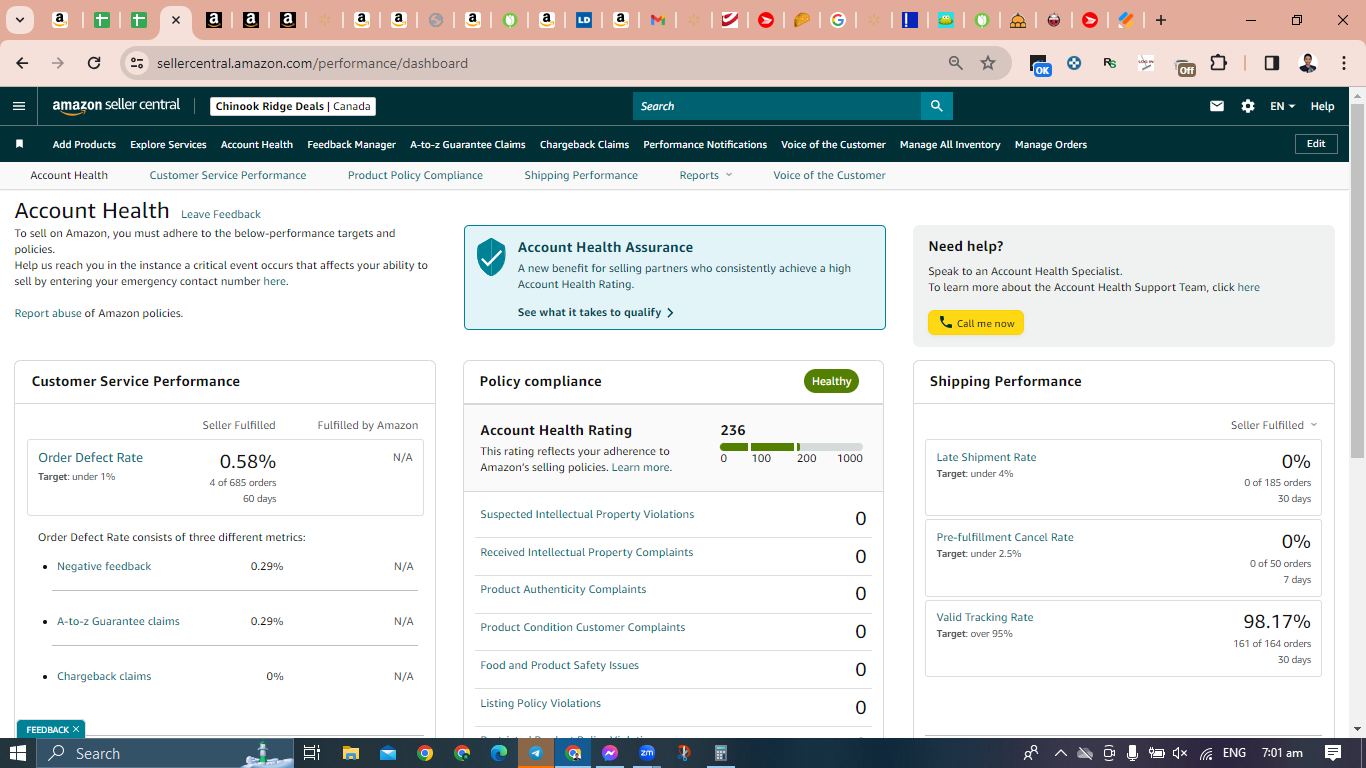Click the Edit button in the menu bar

tap(1316, 144)
